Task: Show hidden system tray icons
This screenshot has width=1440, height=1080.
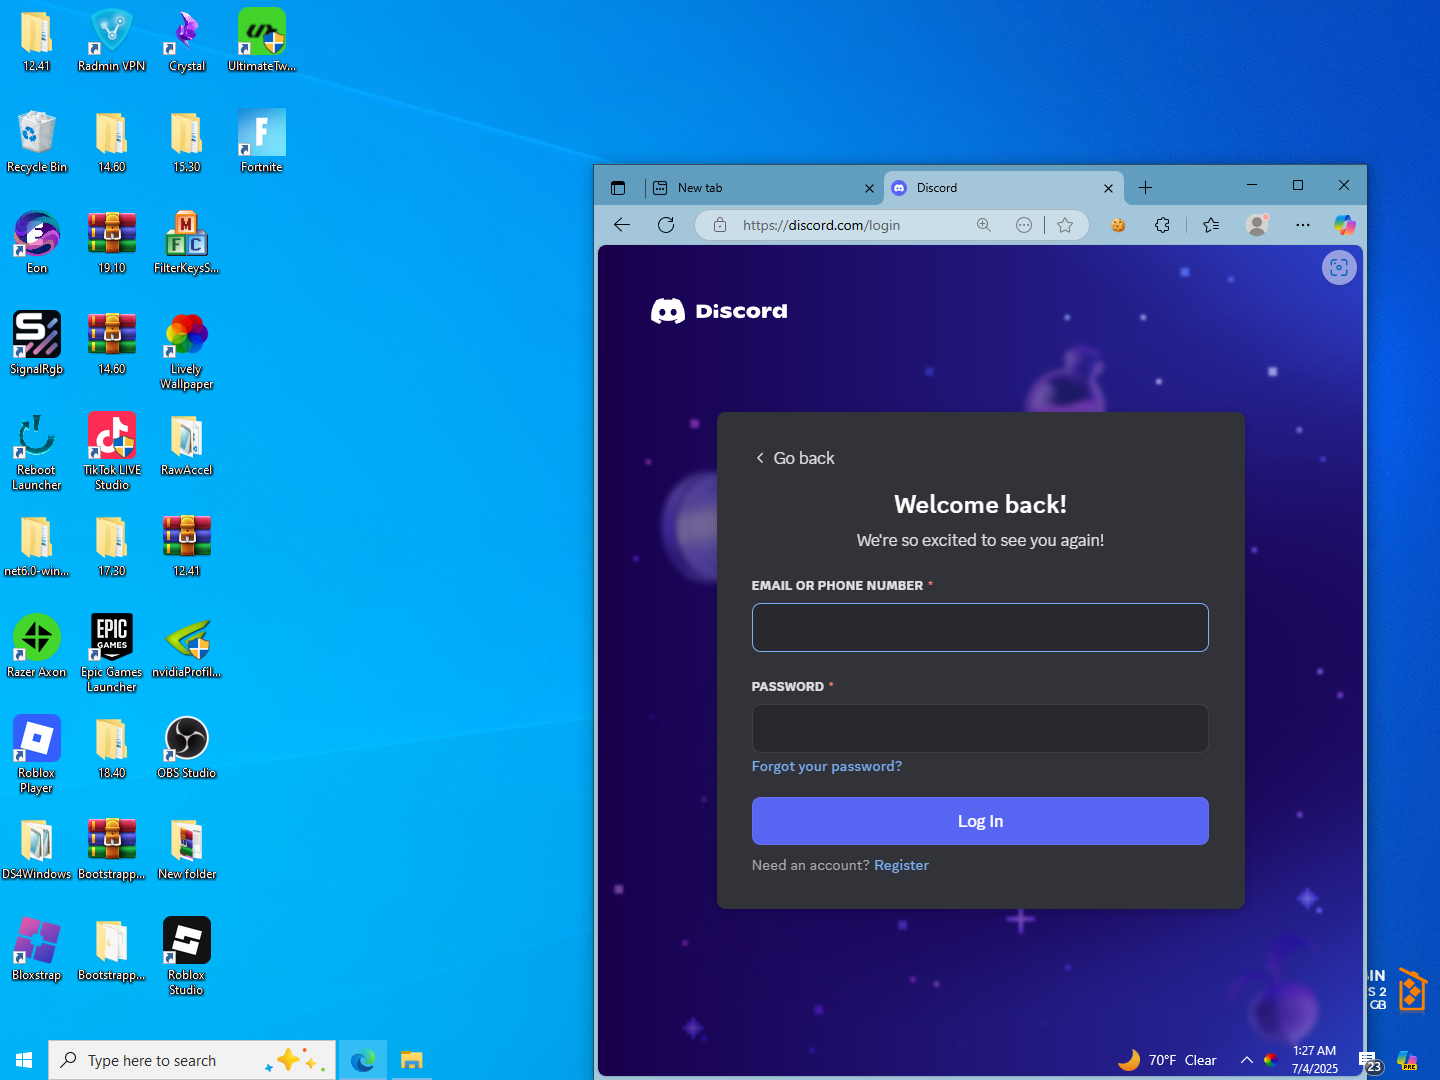Action: 1246,1060
